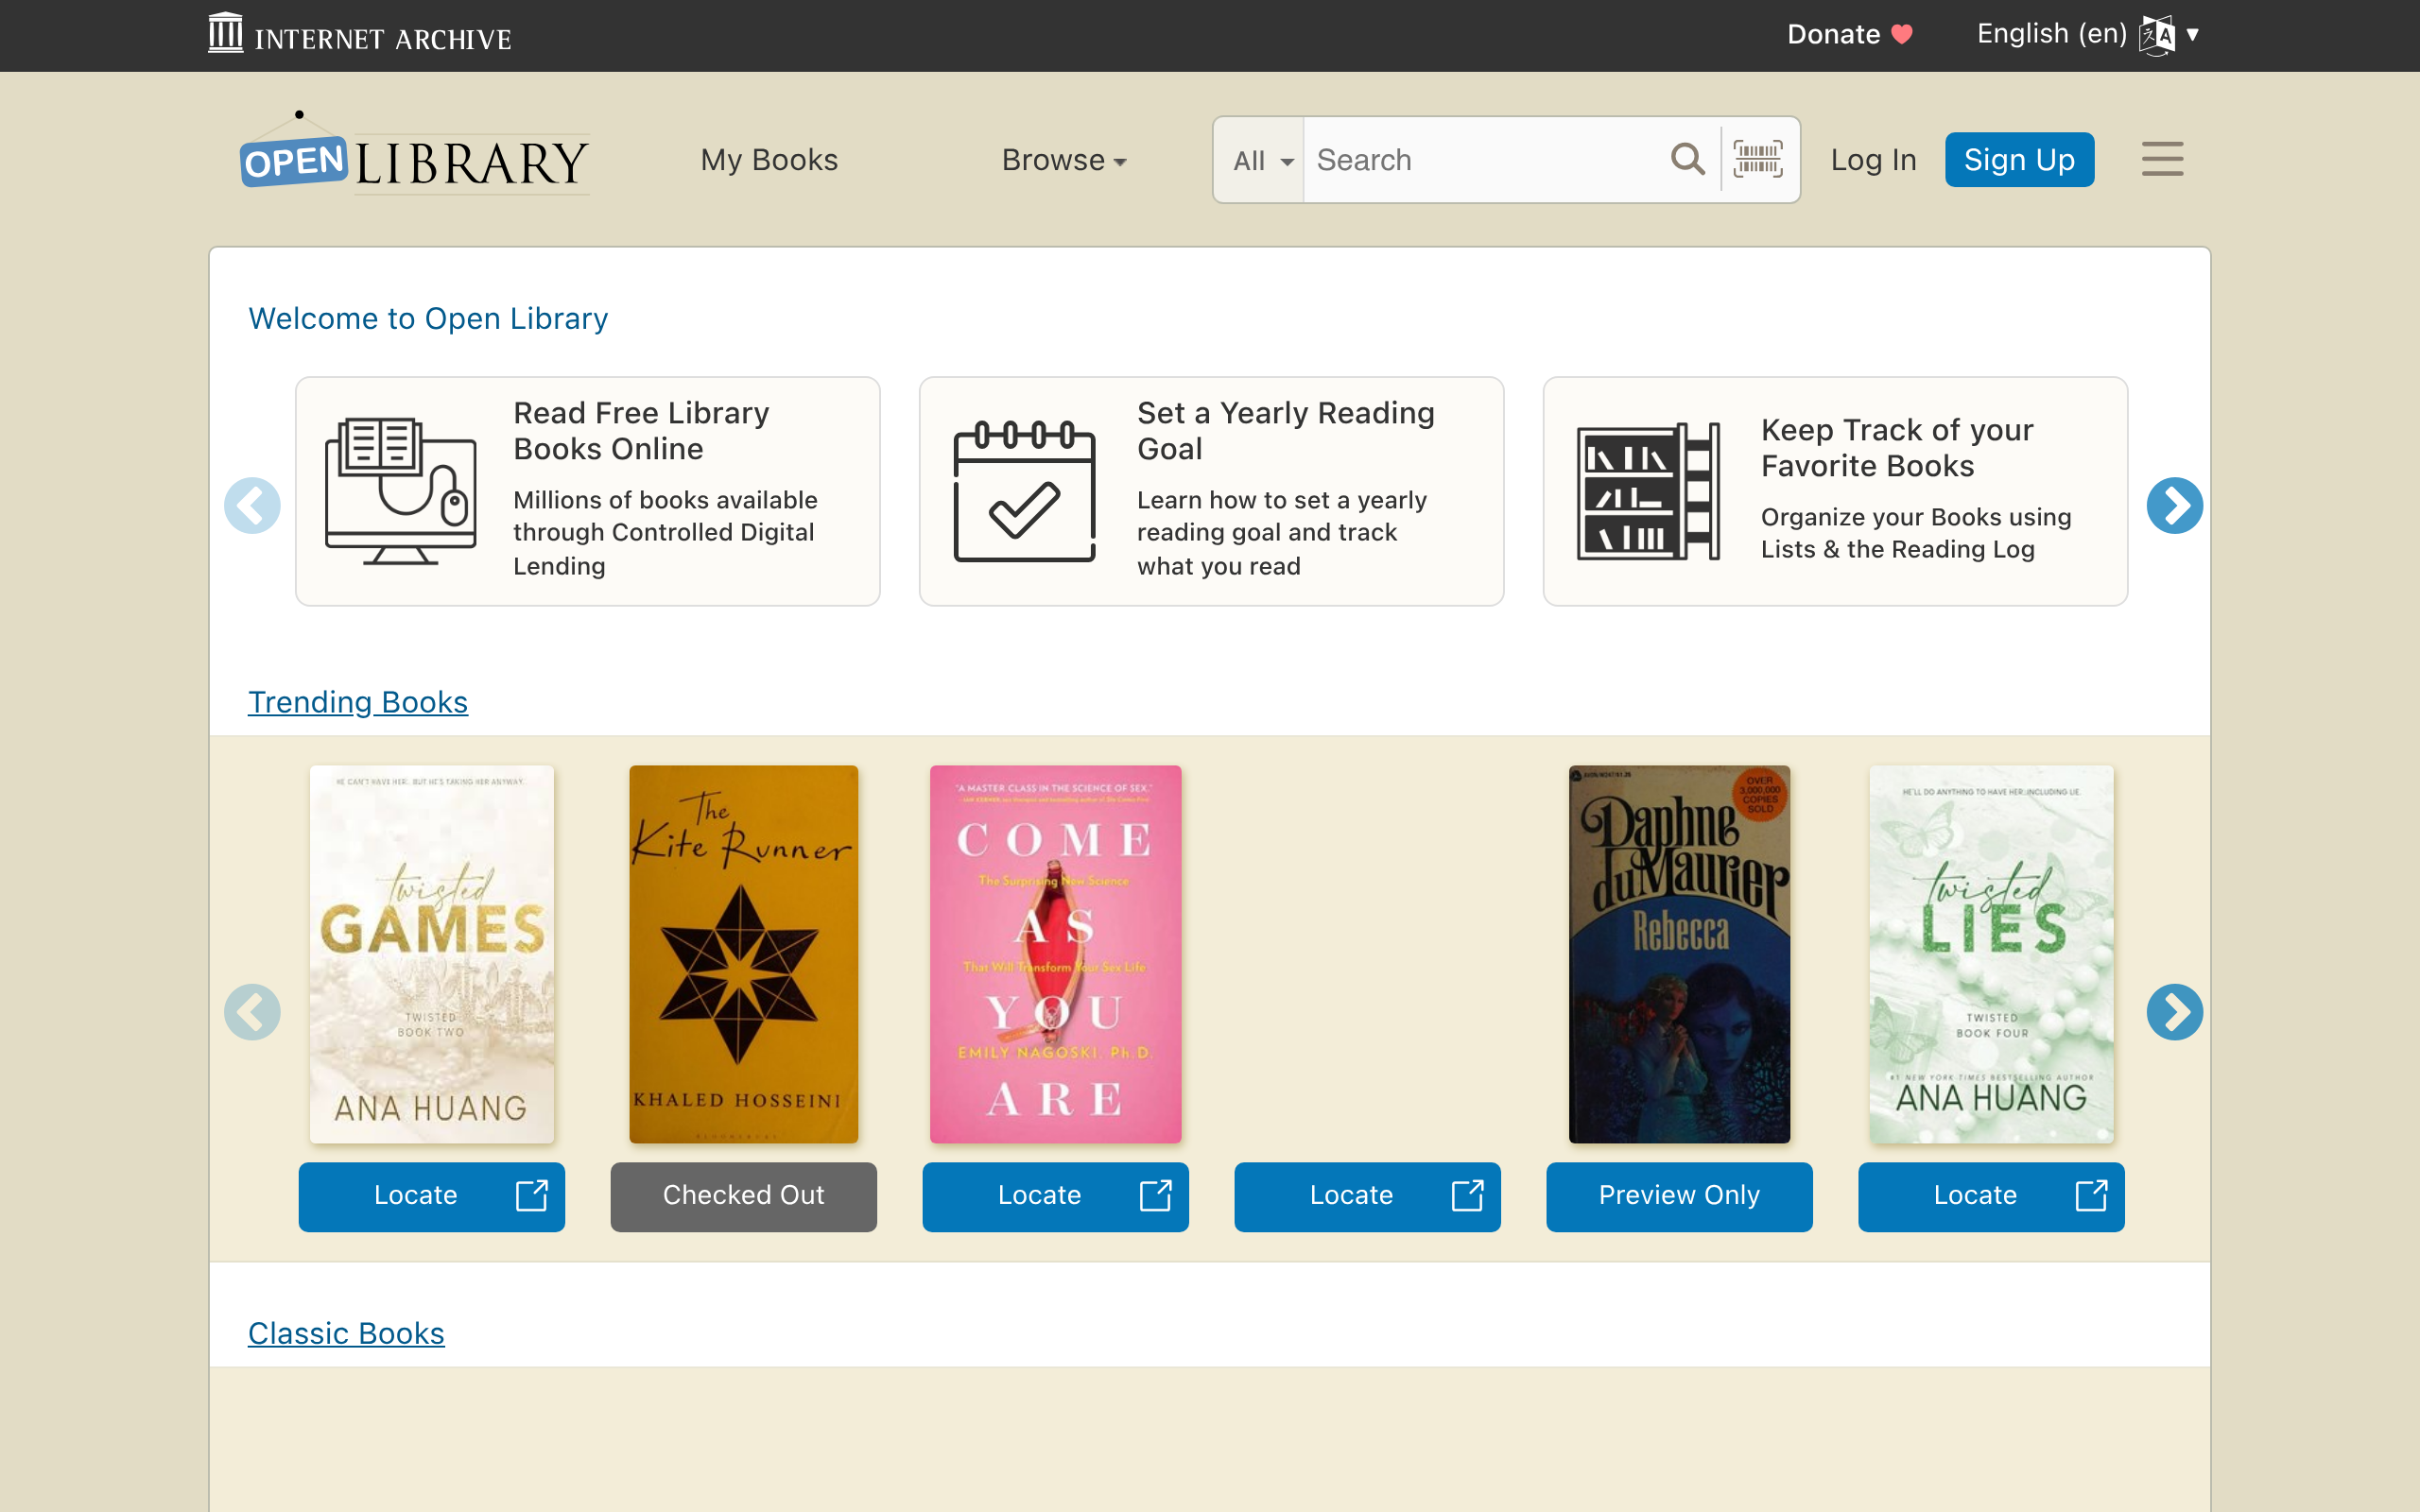The image size is (2420, 1512).
Task: Click previous arrow of Trending Books carousel
Action: click(x=252, y=1012)
